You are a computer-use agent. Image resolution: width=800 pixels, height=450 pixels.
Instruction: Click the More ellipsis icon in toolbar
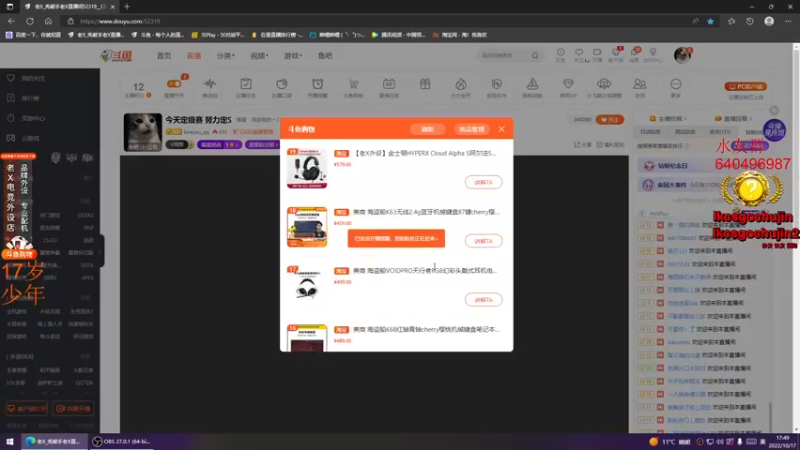click(x=676, y=84)
